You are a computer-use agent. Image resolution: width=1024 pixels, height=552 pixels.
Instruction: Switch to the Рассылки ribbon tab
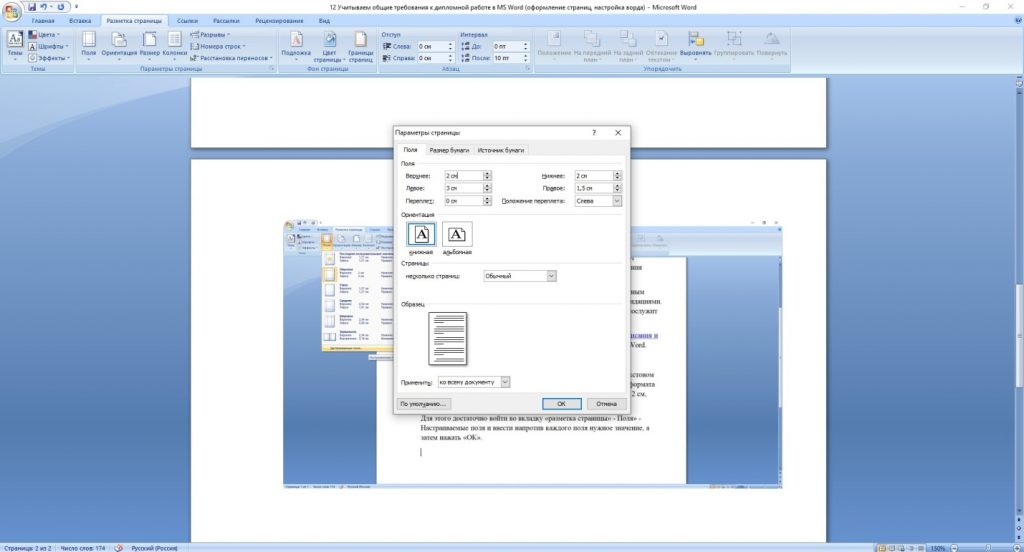click(x=226, y=21)
